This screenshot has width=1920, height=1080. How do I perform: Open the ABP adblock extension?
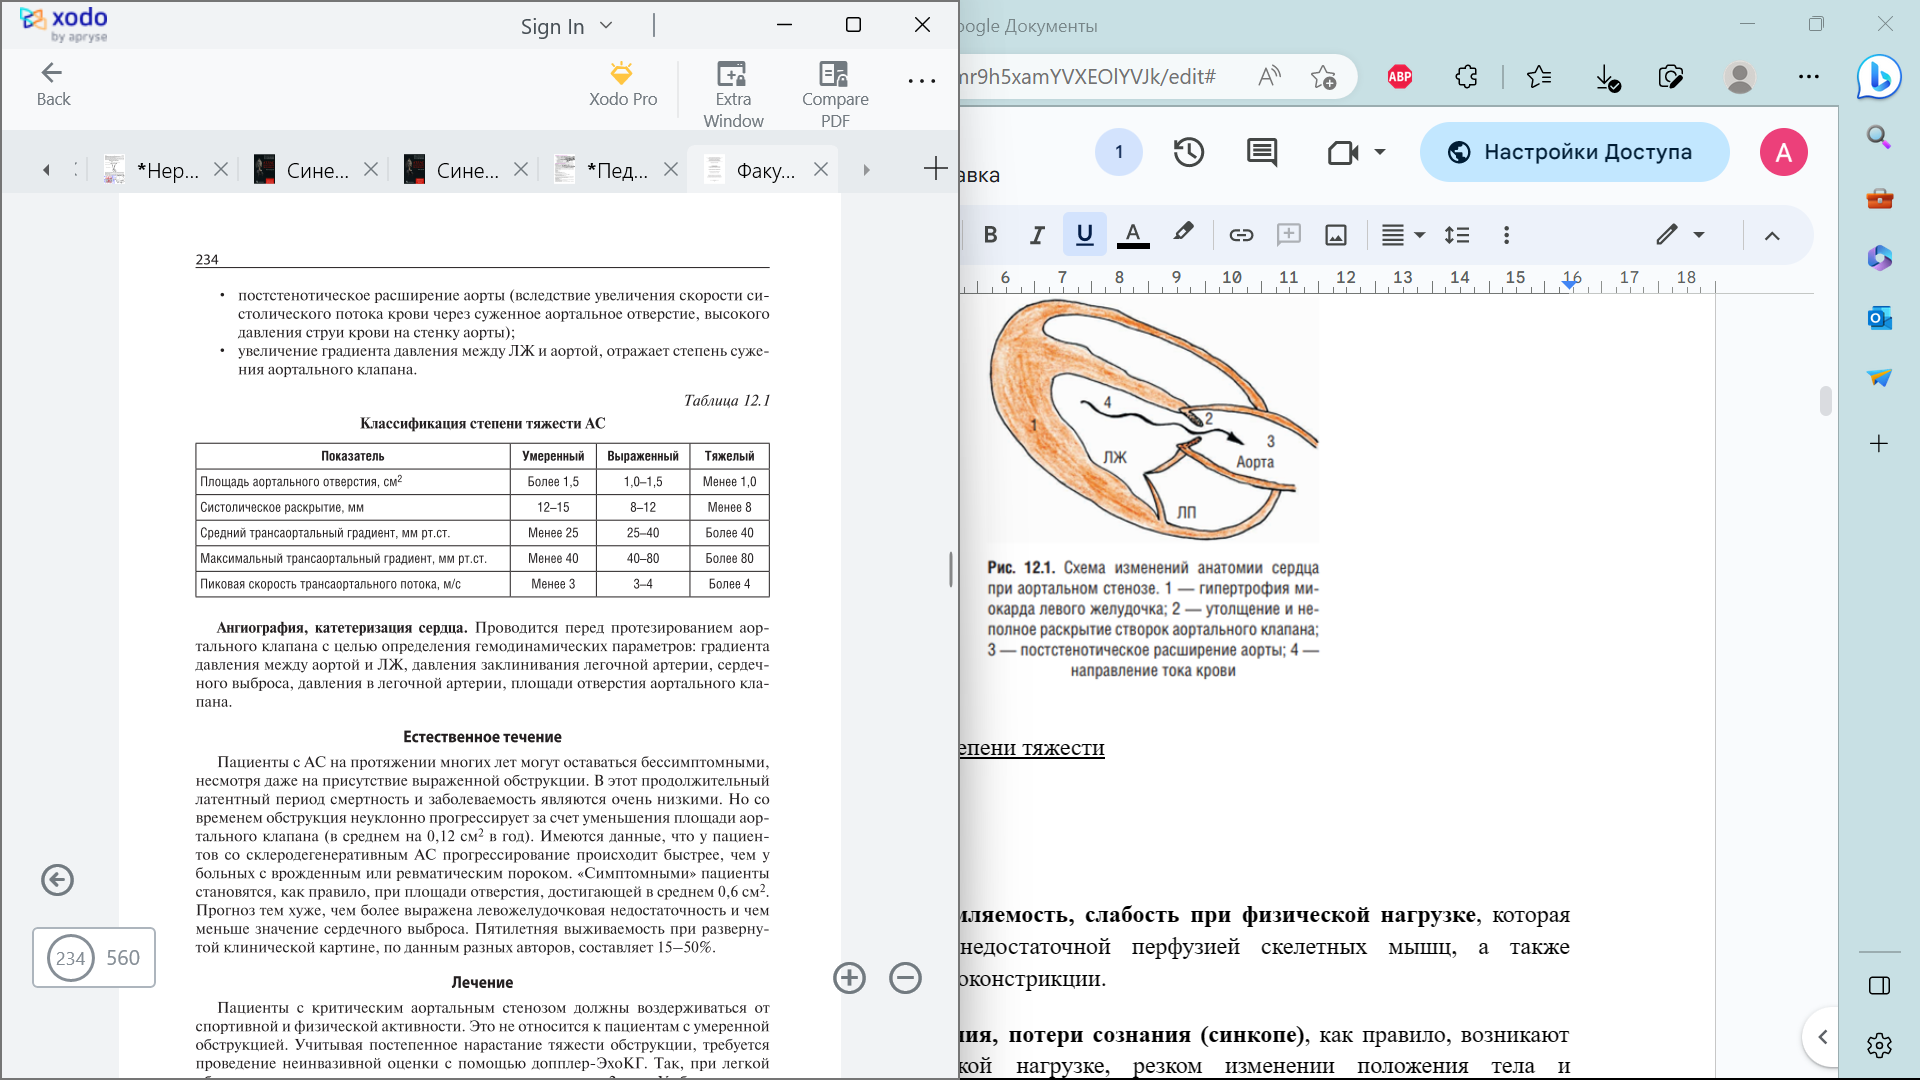point(1399,77)
